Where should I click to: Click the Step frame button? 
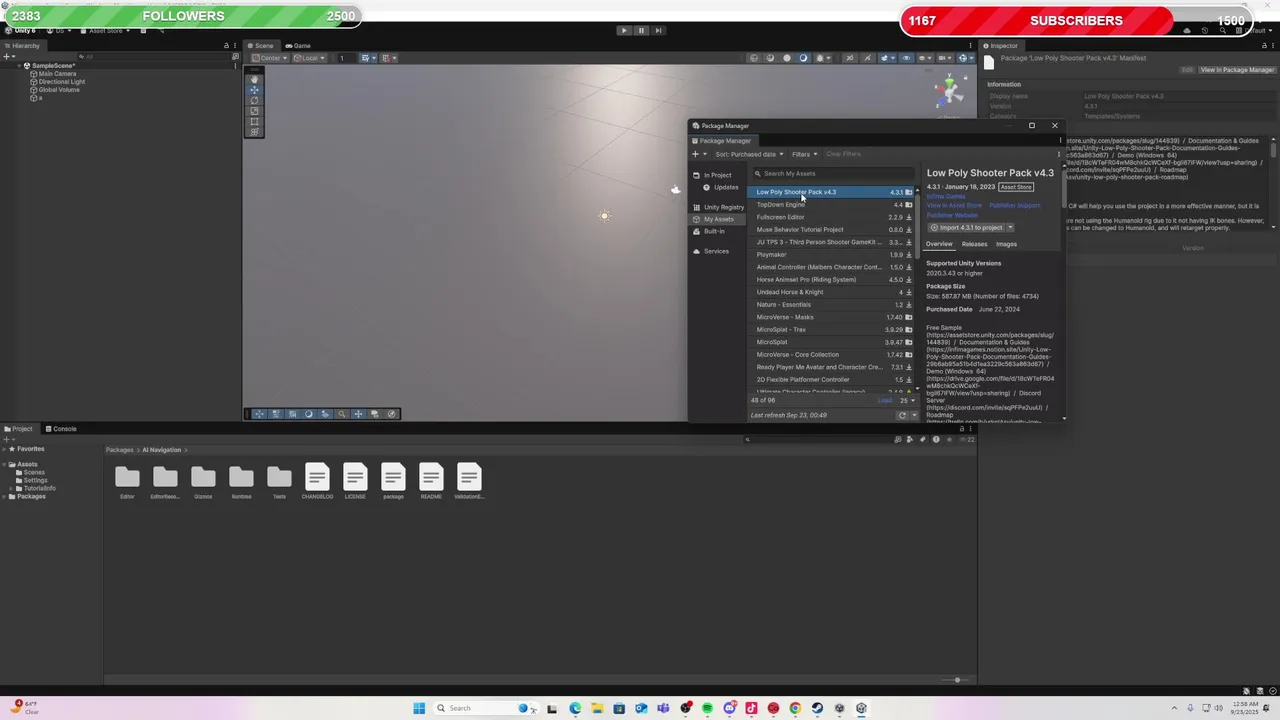pyautogui.click(x=658, y=30)
